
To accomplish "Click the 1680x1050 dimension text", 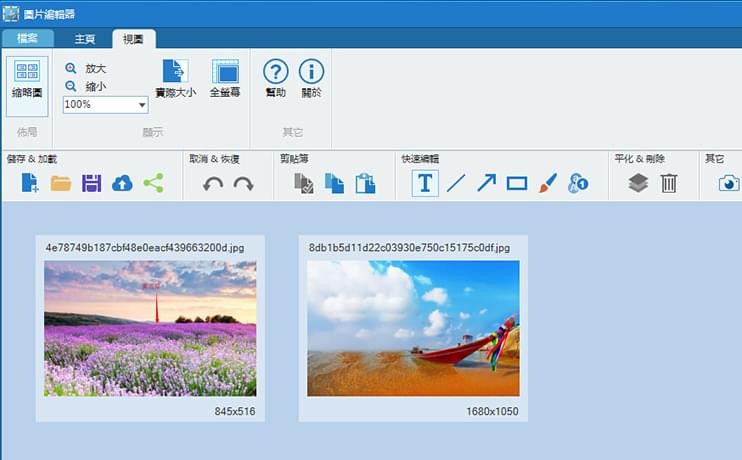I will tap(492, 411).
